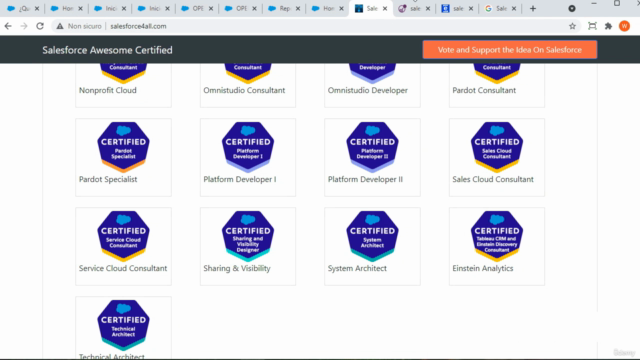Image resolution: width=640 pixels, height=360 pixels.
Task: Click the Pardot Specialist label text
Action: [x=108, y=179]
